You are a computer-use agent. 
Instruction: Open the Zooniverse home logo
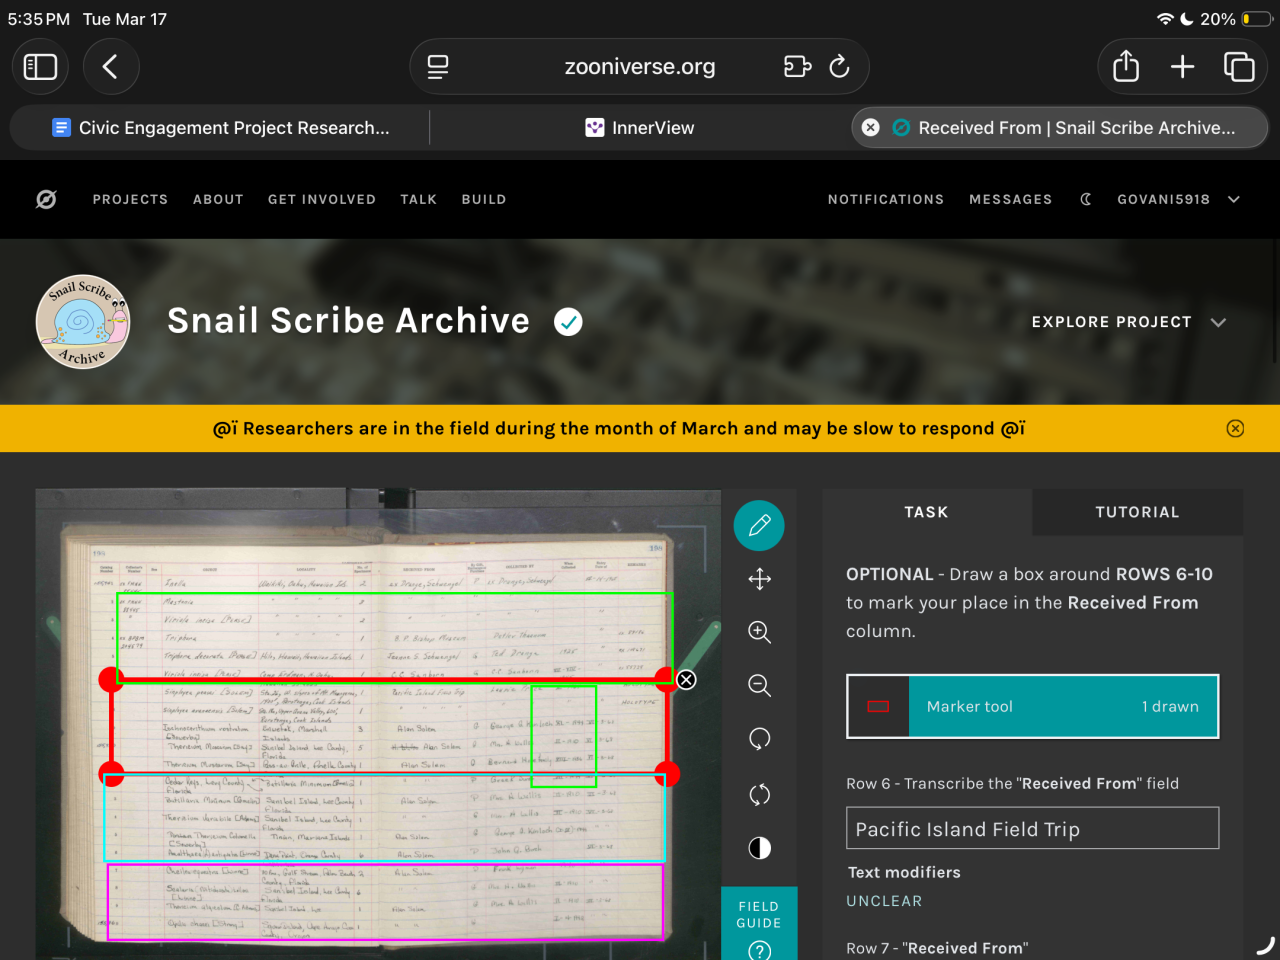point(46,199)
